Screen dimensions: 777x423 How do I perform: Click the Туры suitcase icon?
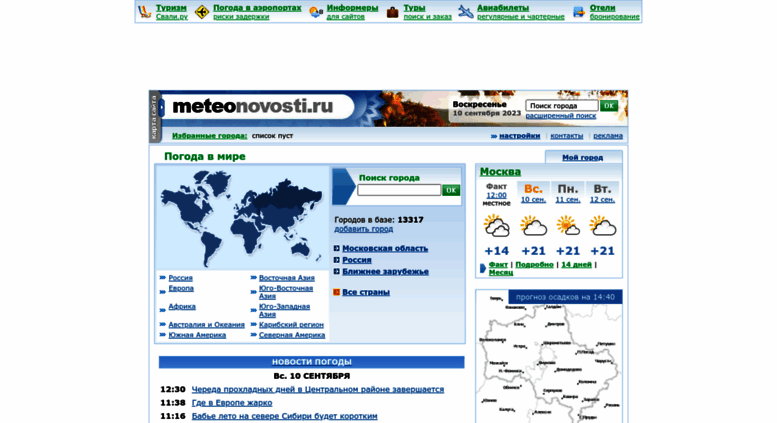[x=392, y=12]
